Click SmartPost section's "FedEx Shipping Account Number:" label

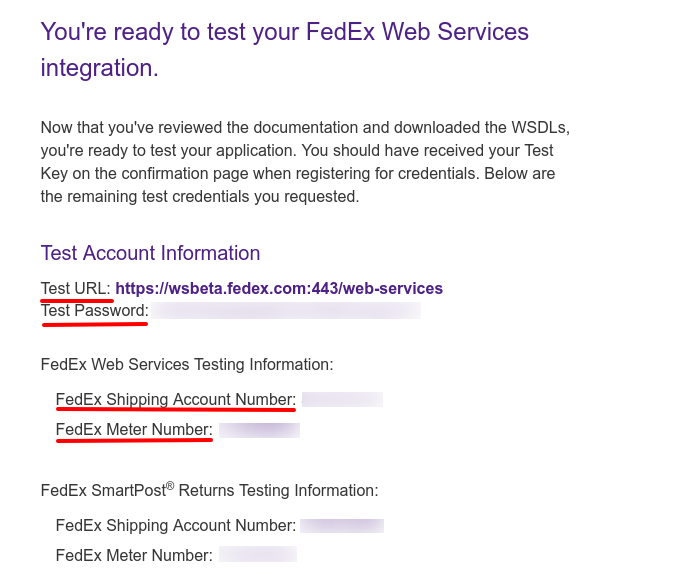176,525
